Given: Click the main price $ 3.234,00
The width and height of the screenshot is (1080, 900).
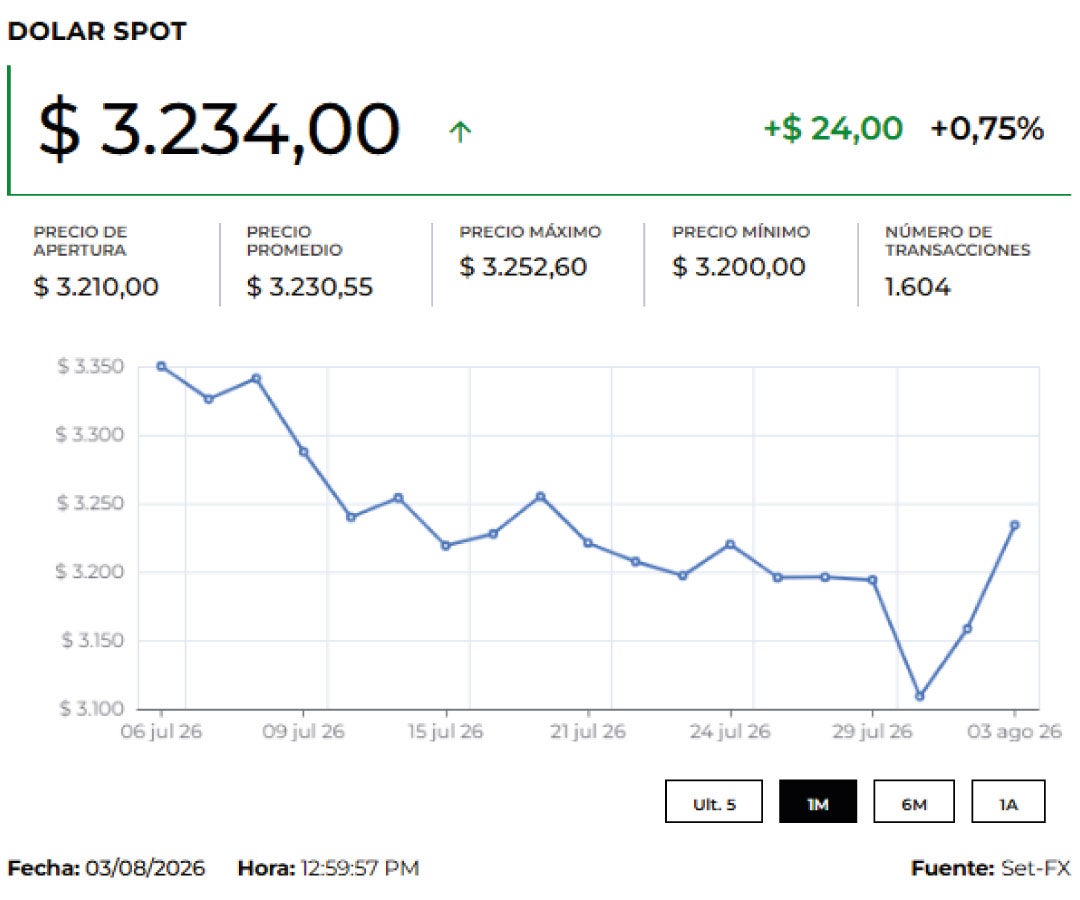Looking at the screenshot, I should tap(219, 129).
